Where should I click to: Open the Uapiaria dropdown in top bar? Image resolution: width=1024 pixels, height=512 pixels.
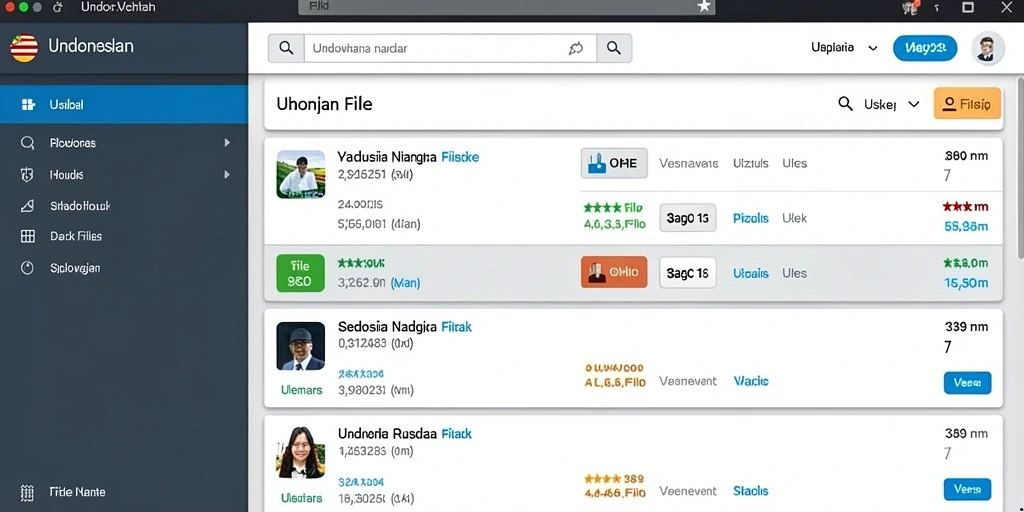844,48
